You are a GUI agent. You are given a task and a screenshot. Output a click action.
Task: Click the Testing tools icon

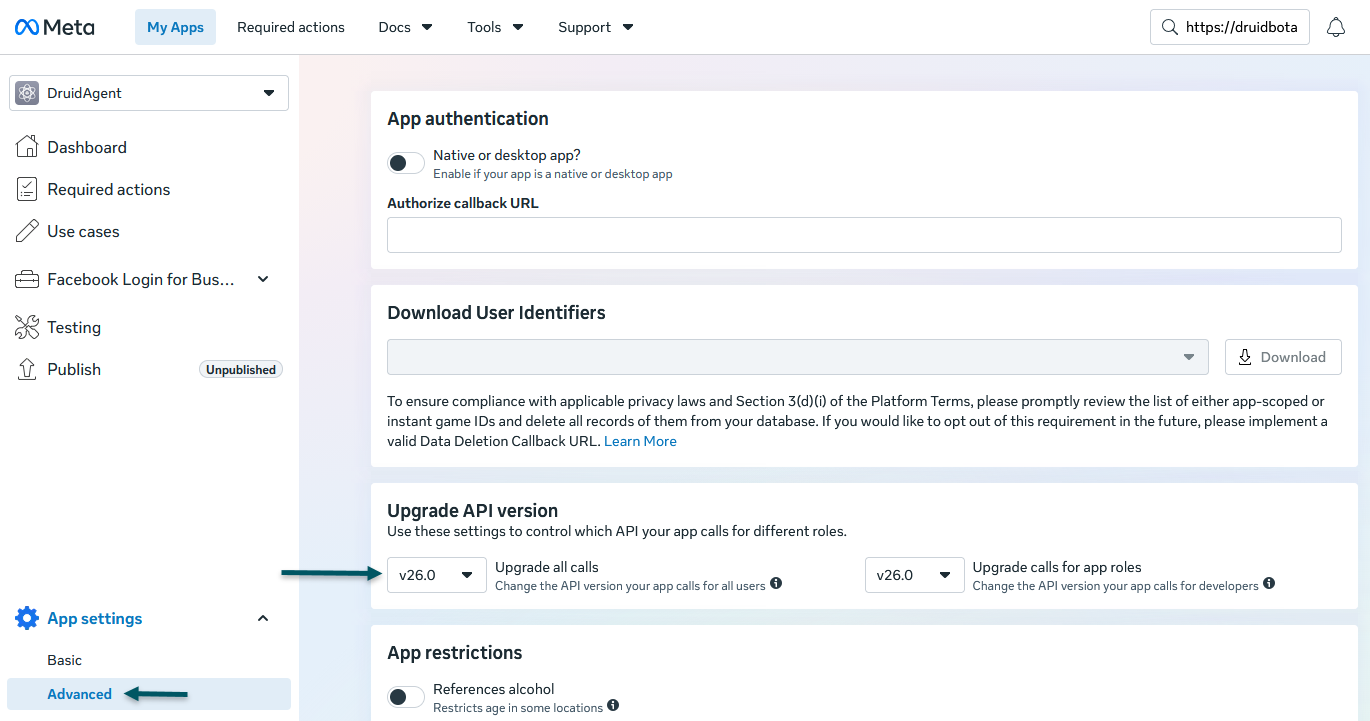pos(27,327)
